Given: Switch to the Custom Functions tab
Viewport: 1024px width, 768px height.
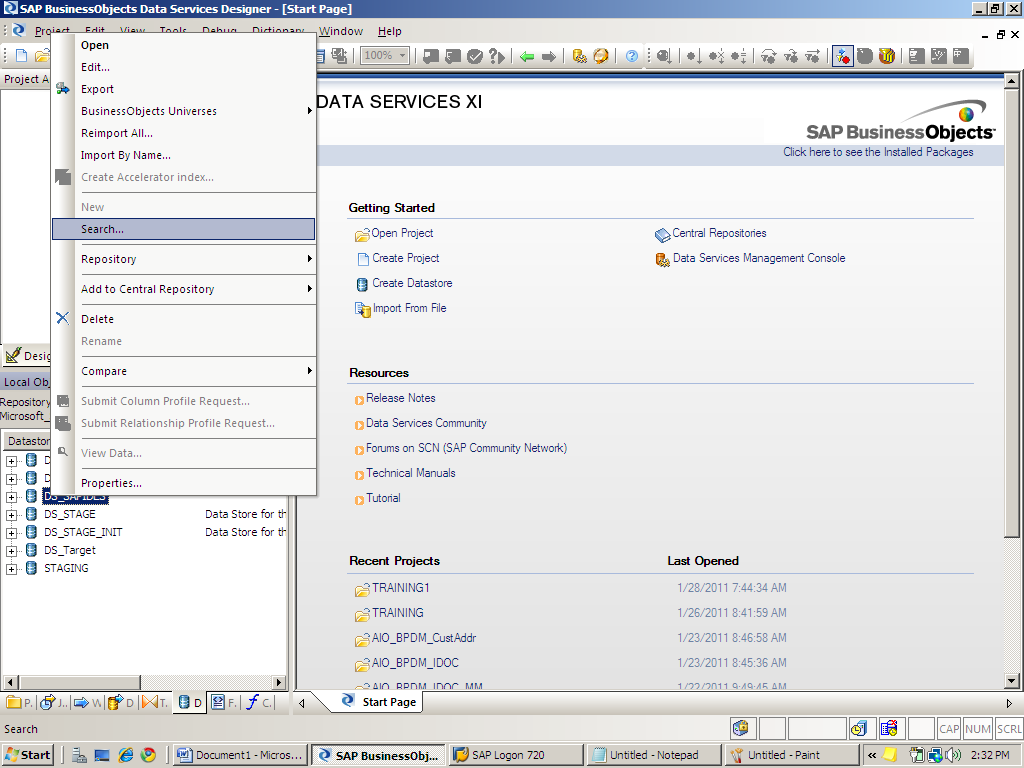Looking at the screenshot, I should point(258,703).
